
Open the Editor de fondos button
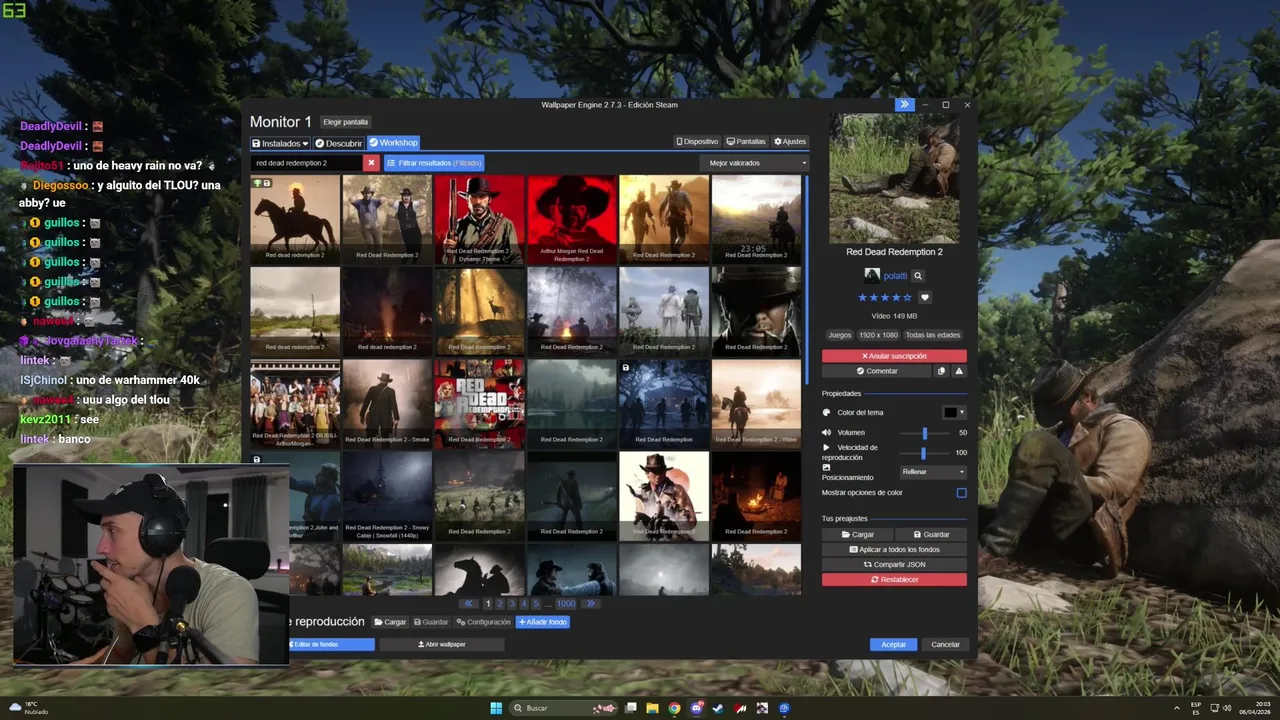[x=331, y=645]
